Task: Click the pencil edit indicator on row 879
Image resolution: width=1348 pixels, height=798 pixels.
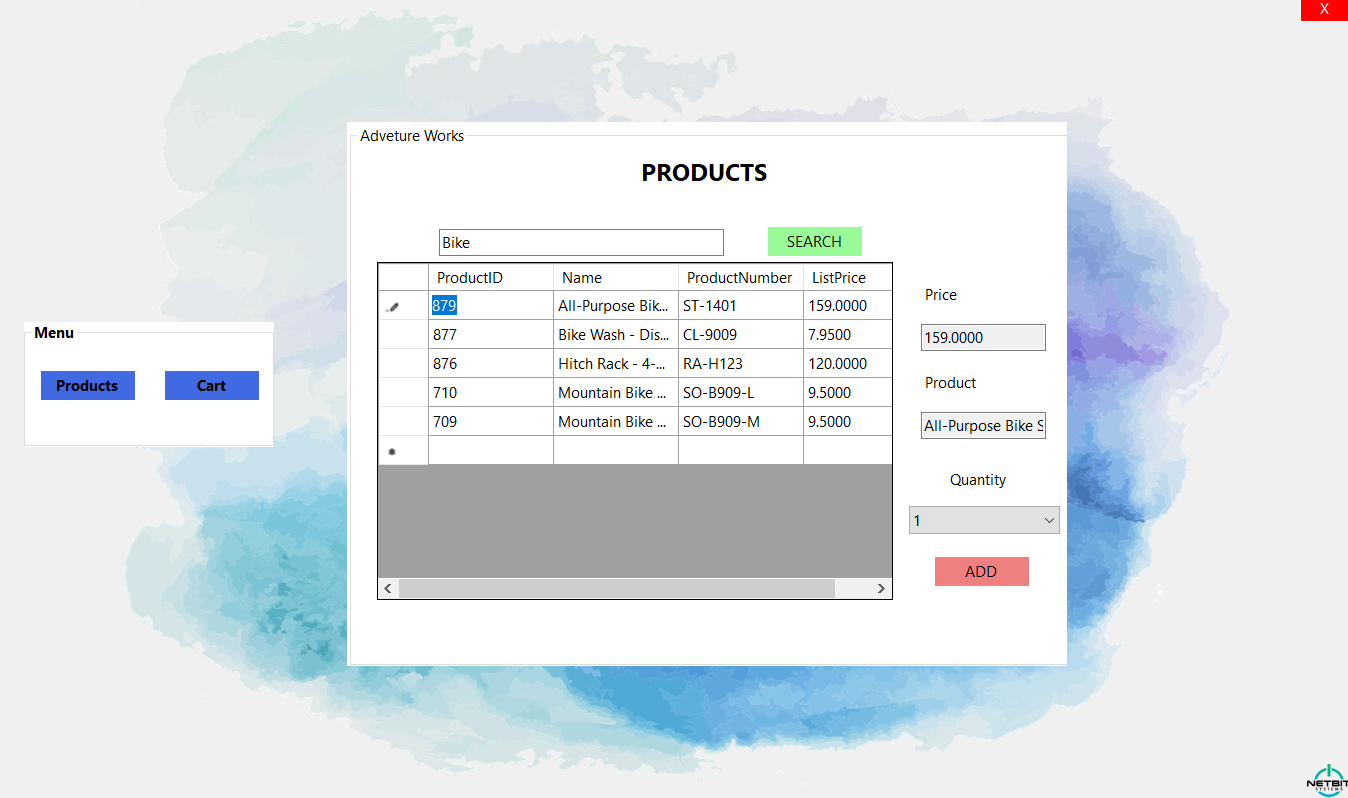Action: point(392,306)
